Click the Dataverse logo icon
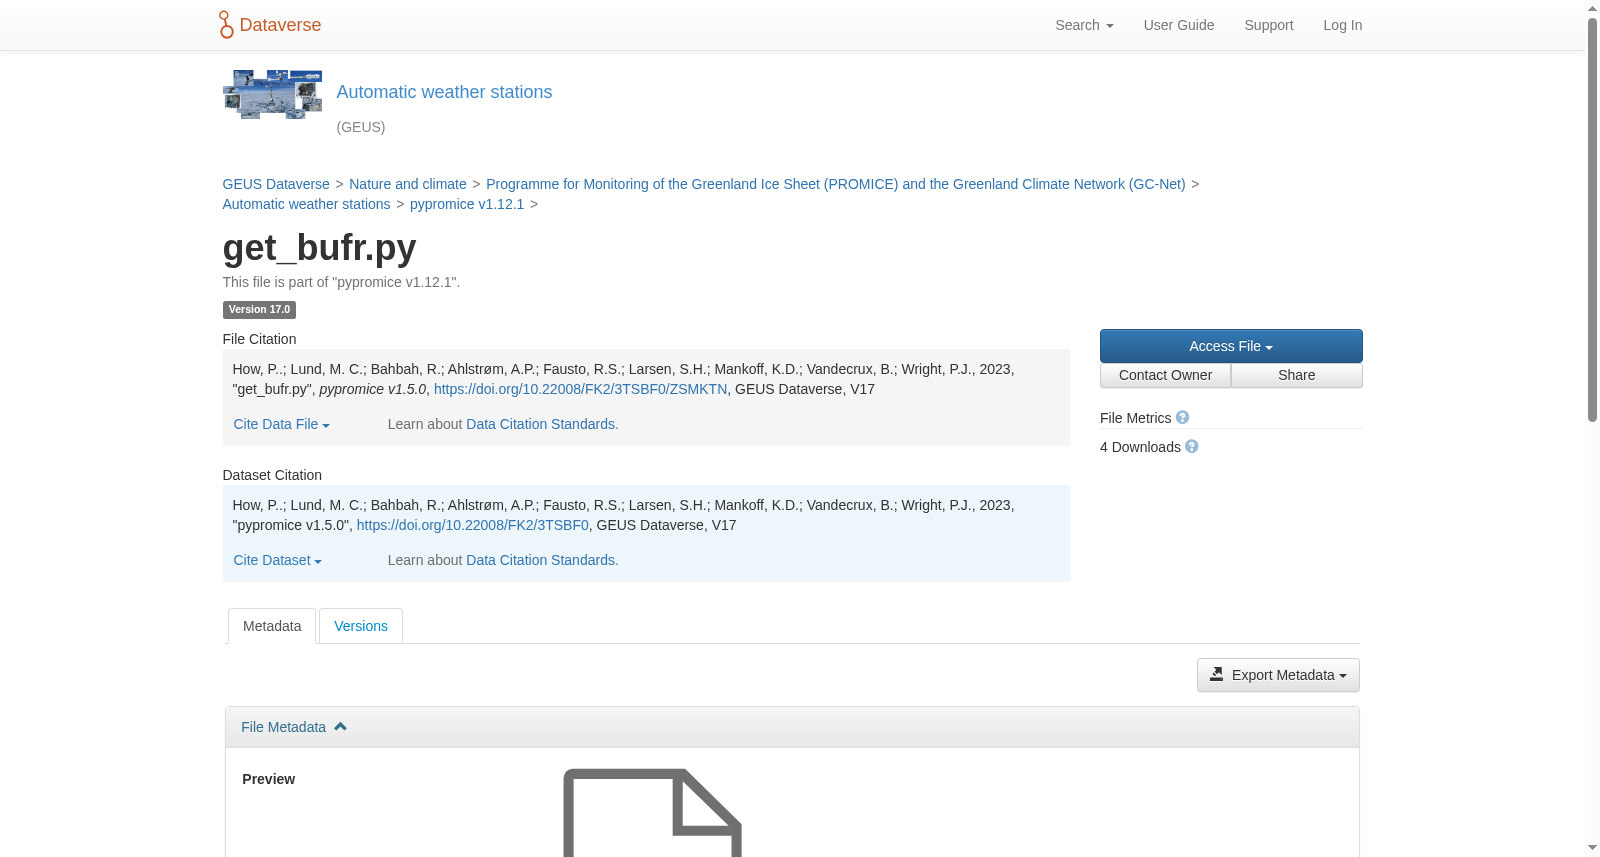Image resolution: width=1600 pixels, height=857 pixels. coord(226,25)
